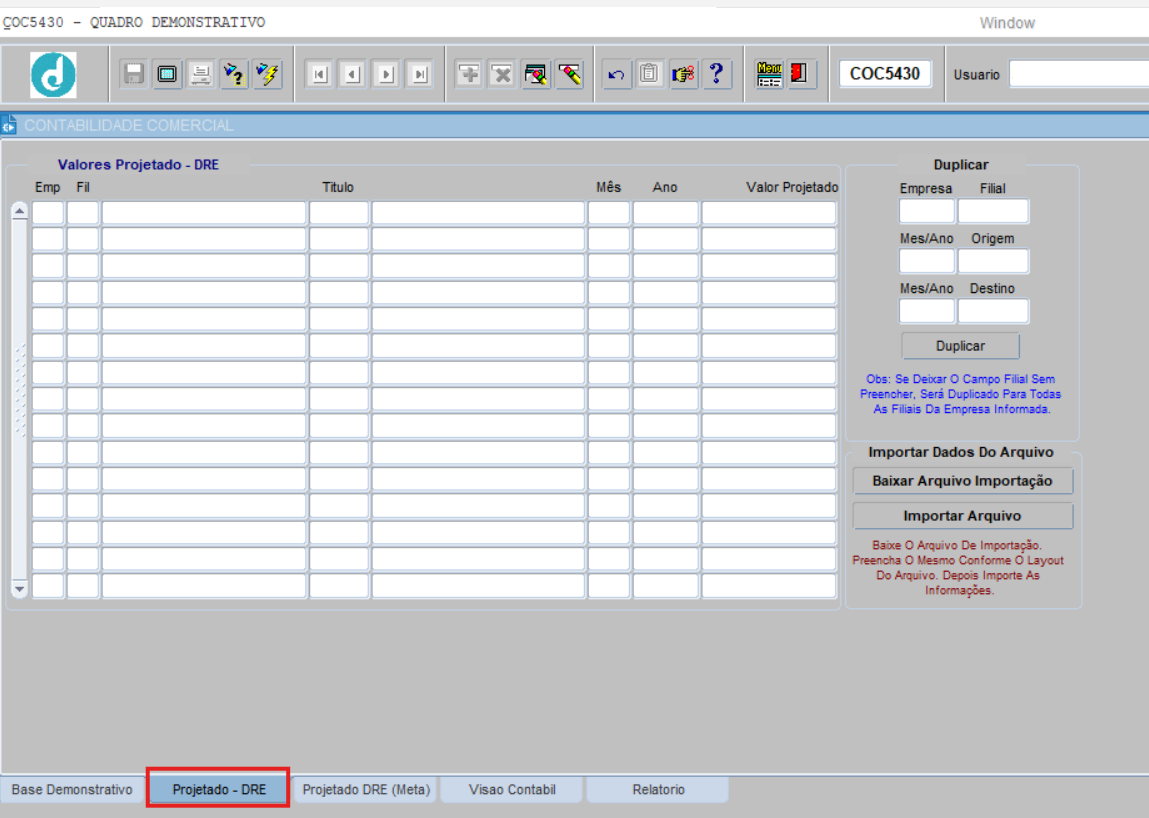Screen dimensions: 1149x818
Task: Go to first record using navigation arrow
Action: (319, 74)
